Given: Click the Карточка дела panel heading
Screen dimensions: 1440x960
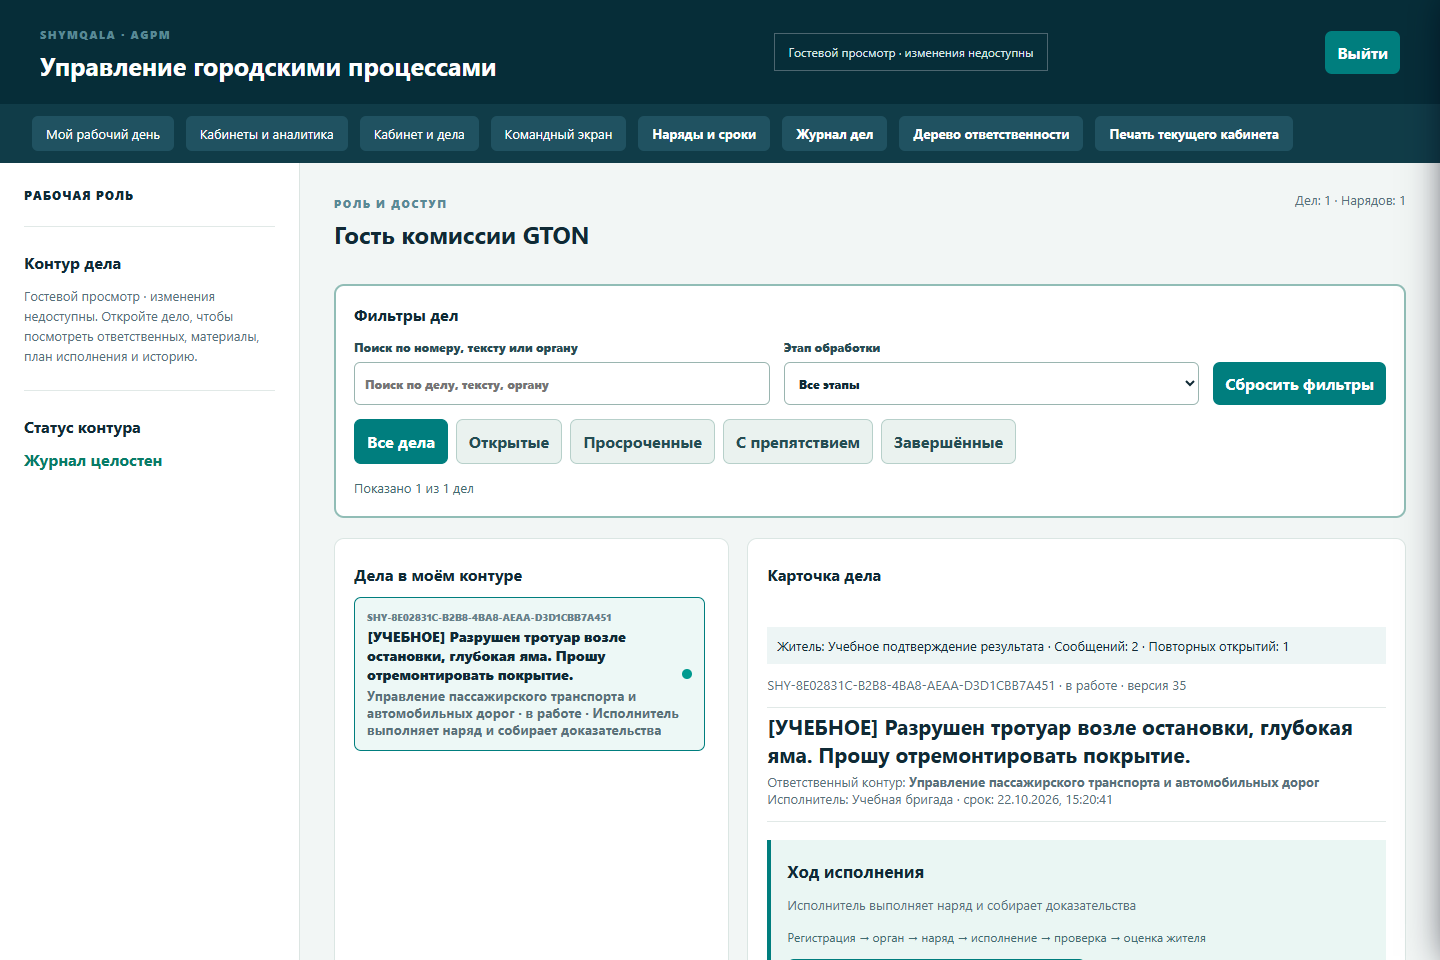Looking at the screenshot, I should (x=824, y=576).
